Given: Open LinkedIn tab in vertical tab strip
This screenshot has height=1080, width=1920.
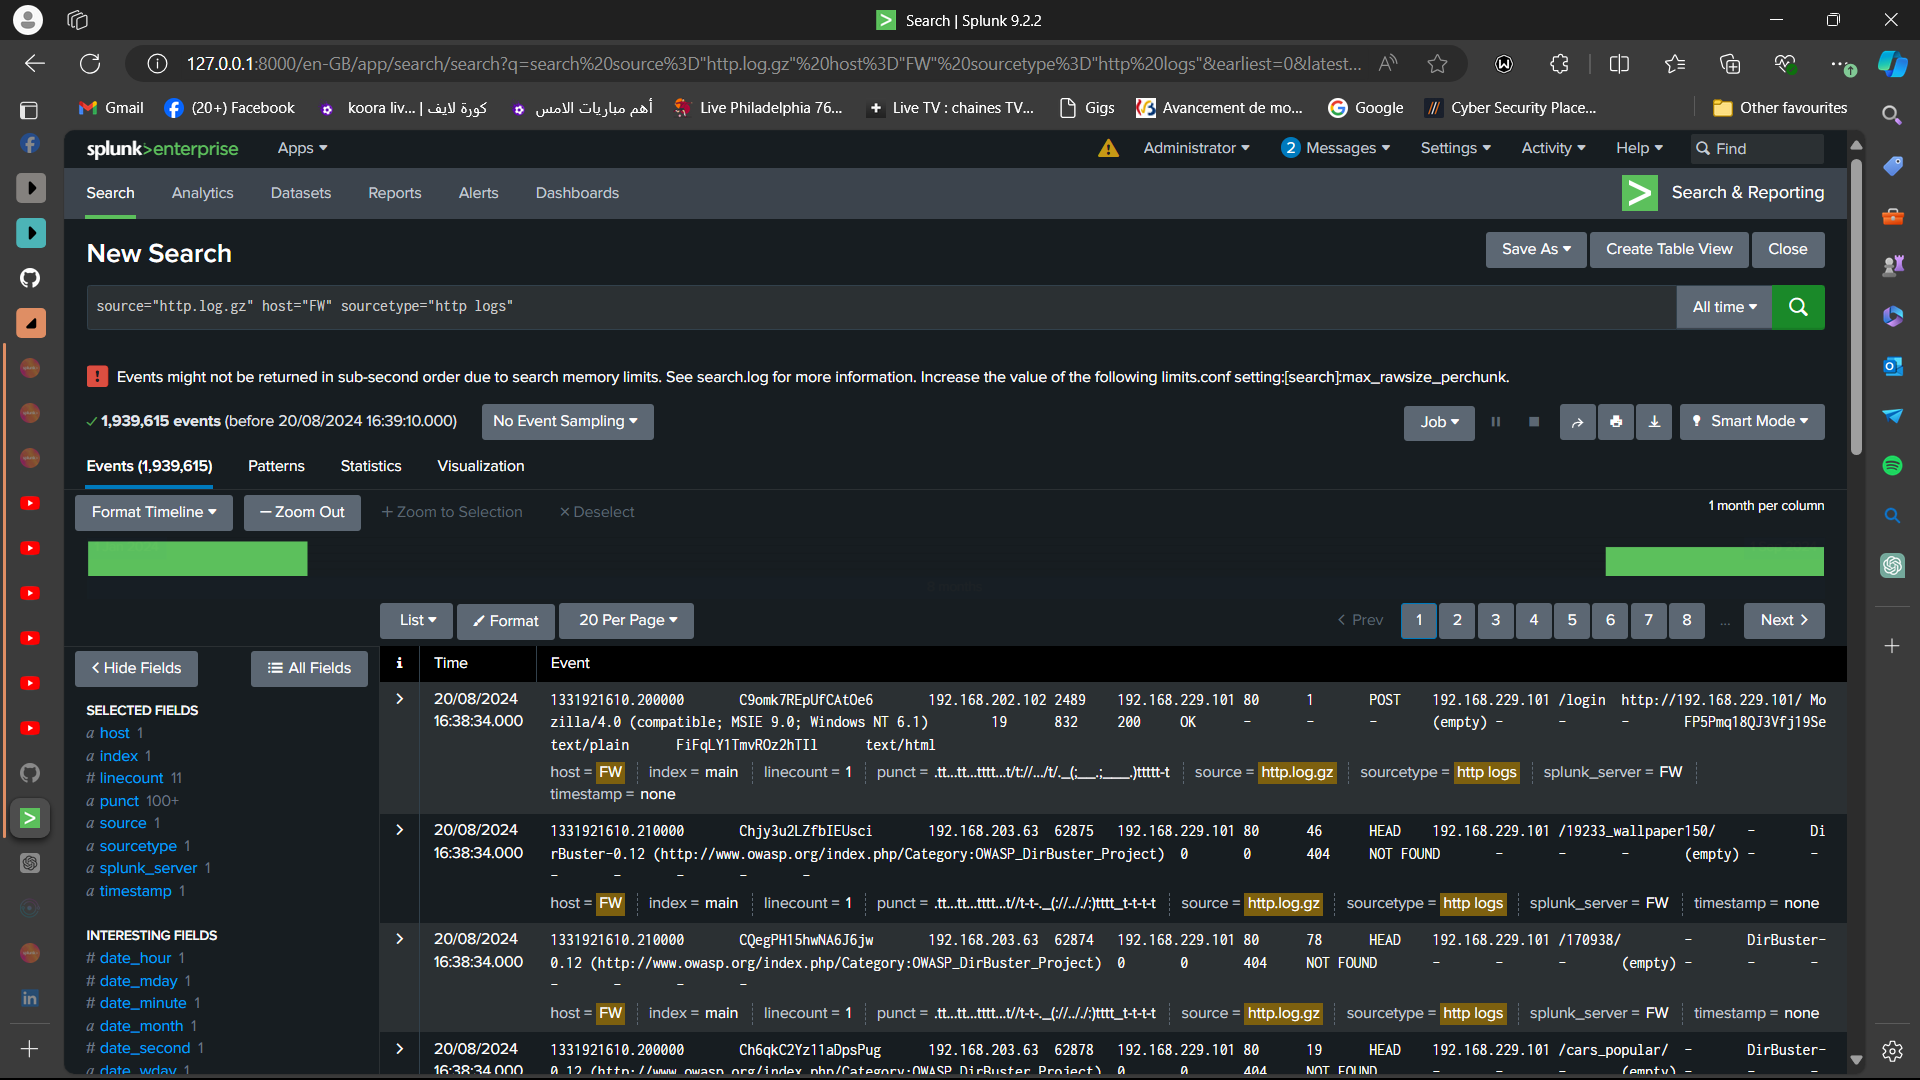Looking at the screenshot, I should (x=30, y=998).
